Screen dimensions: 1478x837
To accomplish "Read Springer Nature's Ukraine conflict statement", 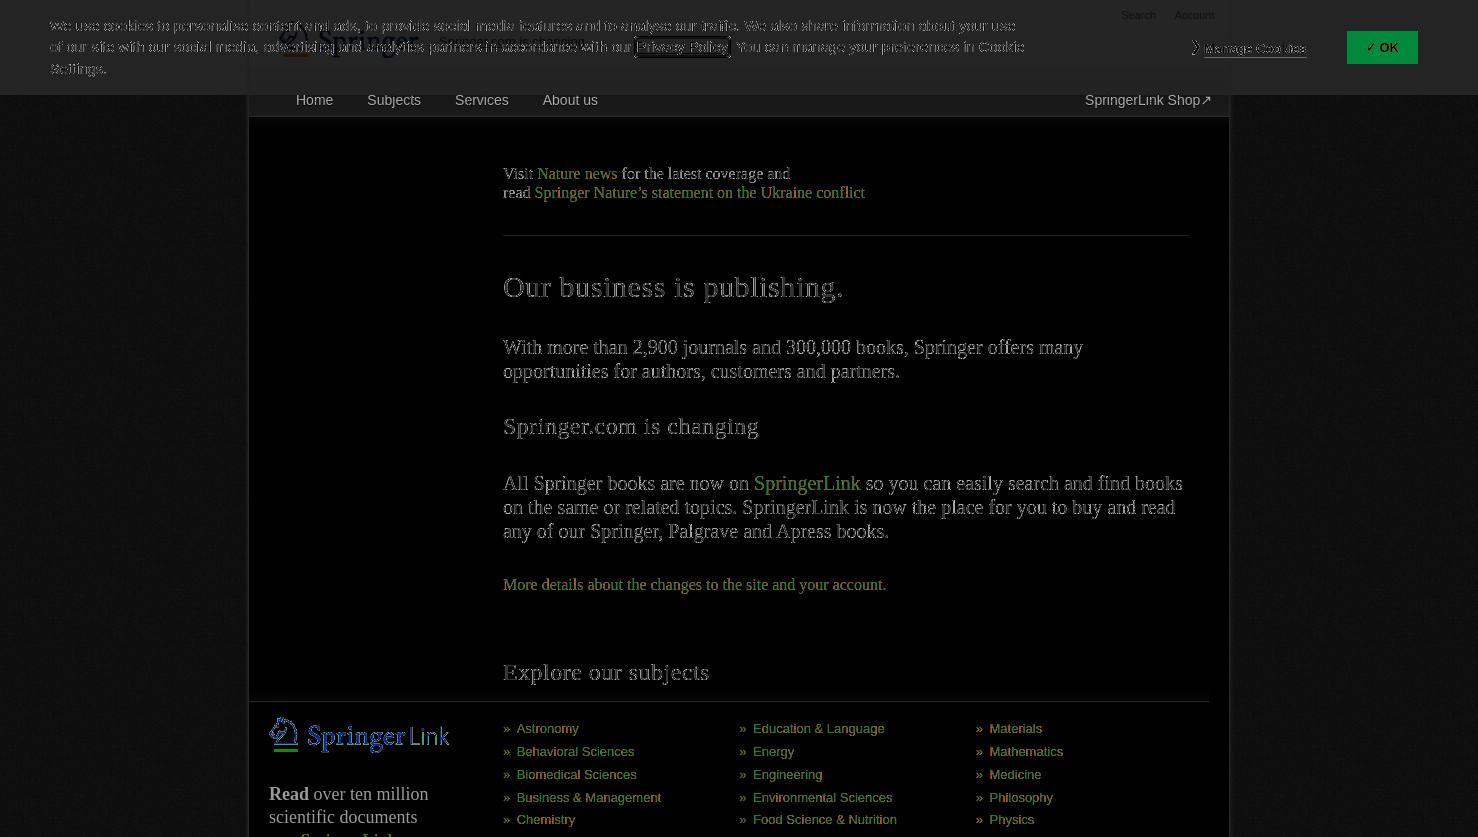I will 699,193.
